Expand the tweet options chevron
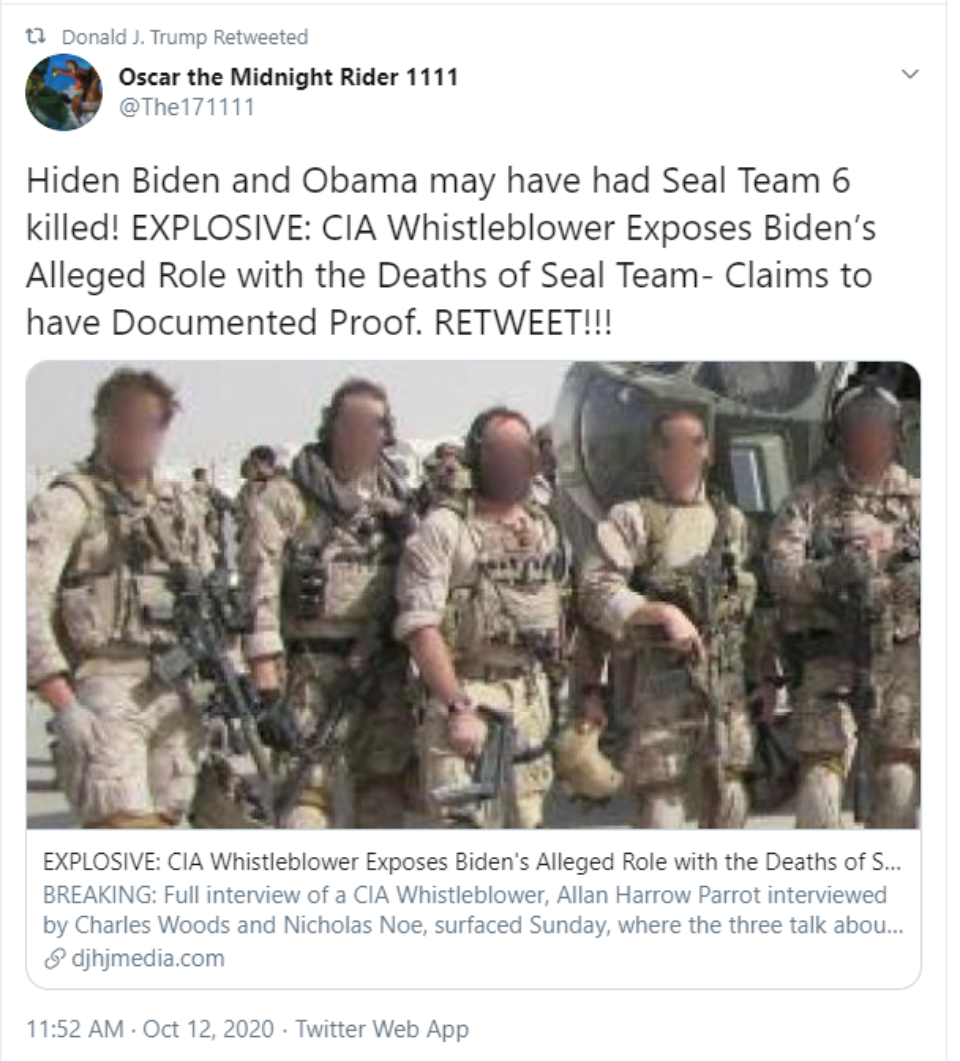960x1061 pixels. [911, 74]
